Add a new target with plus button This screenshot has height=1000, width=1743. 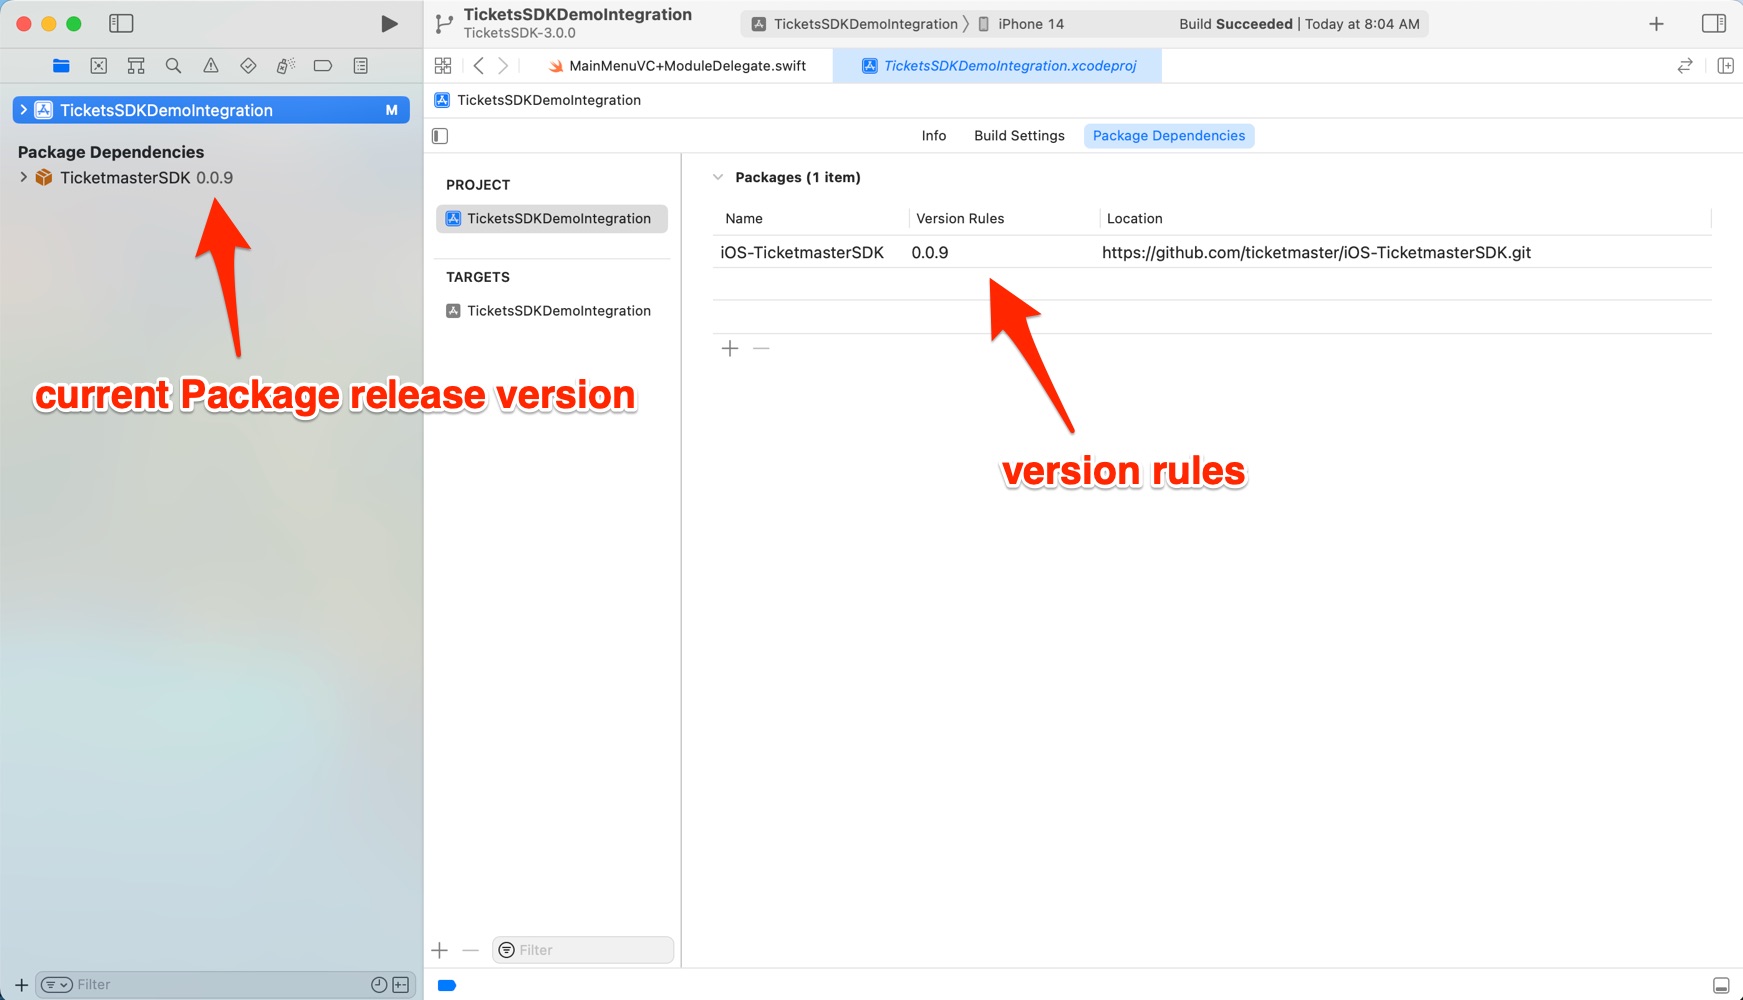pos(440,950)
